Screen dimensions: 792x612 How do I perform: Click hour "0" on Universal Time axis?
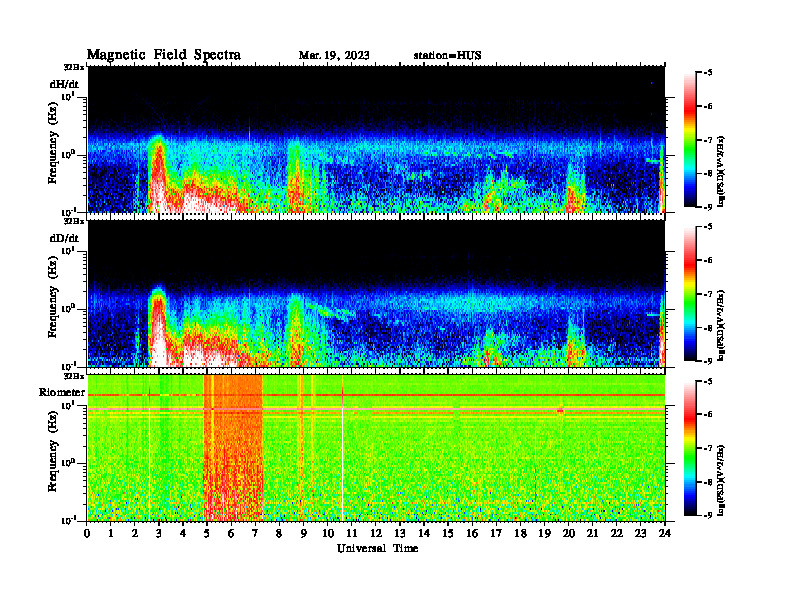[87, 534]
